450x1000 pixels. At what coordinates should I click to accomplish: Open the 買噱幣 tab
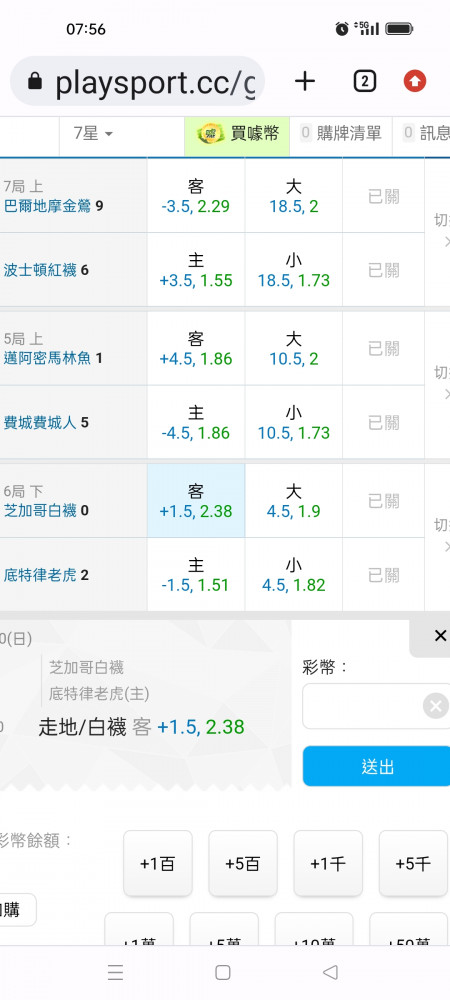pyautogui.click(x=237, y=133)
